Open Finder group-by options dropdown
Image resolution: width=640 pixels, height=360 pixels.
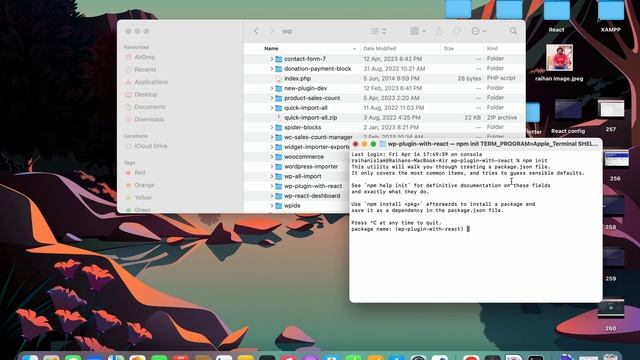418,31
